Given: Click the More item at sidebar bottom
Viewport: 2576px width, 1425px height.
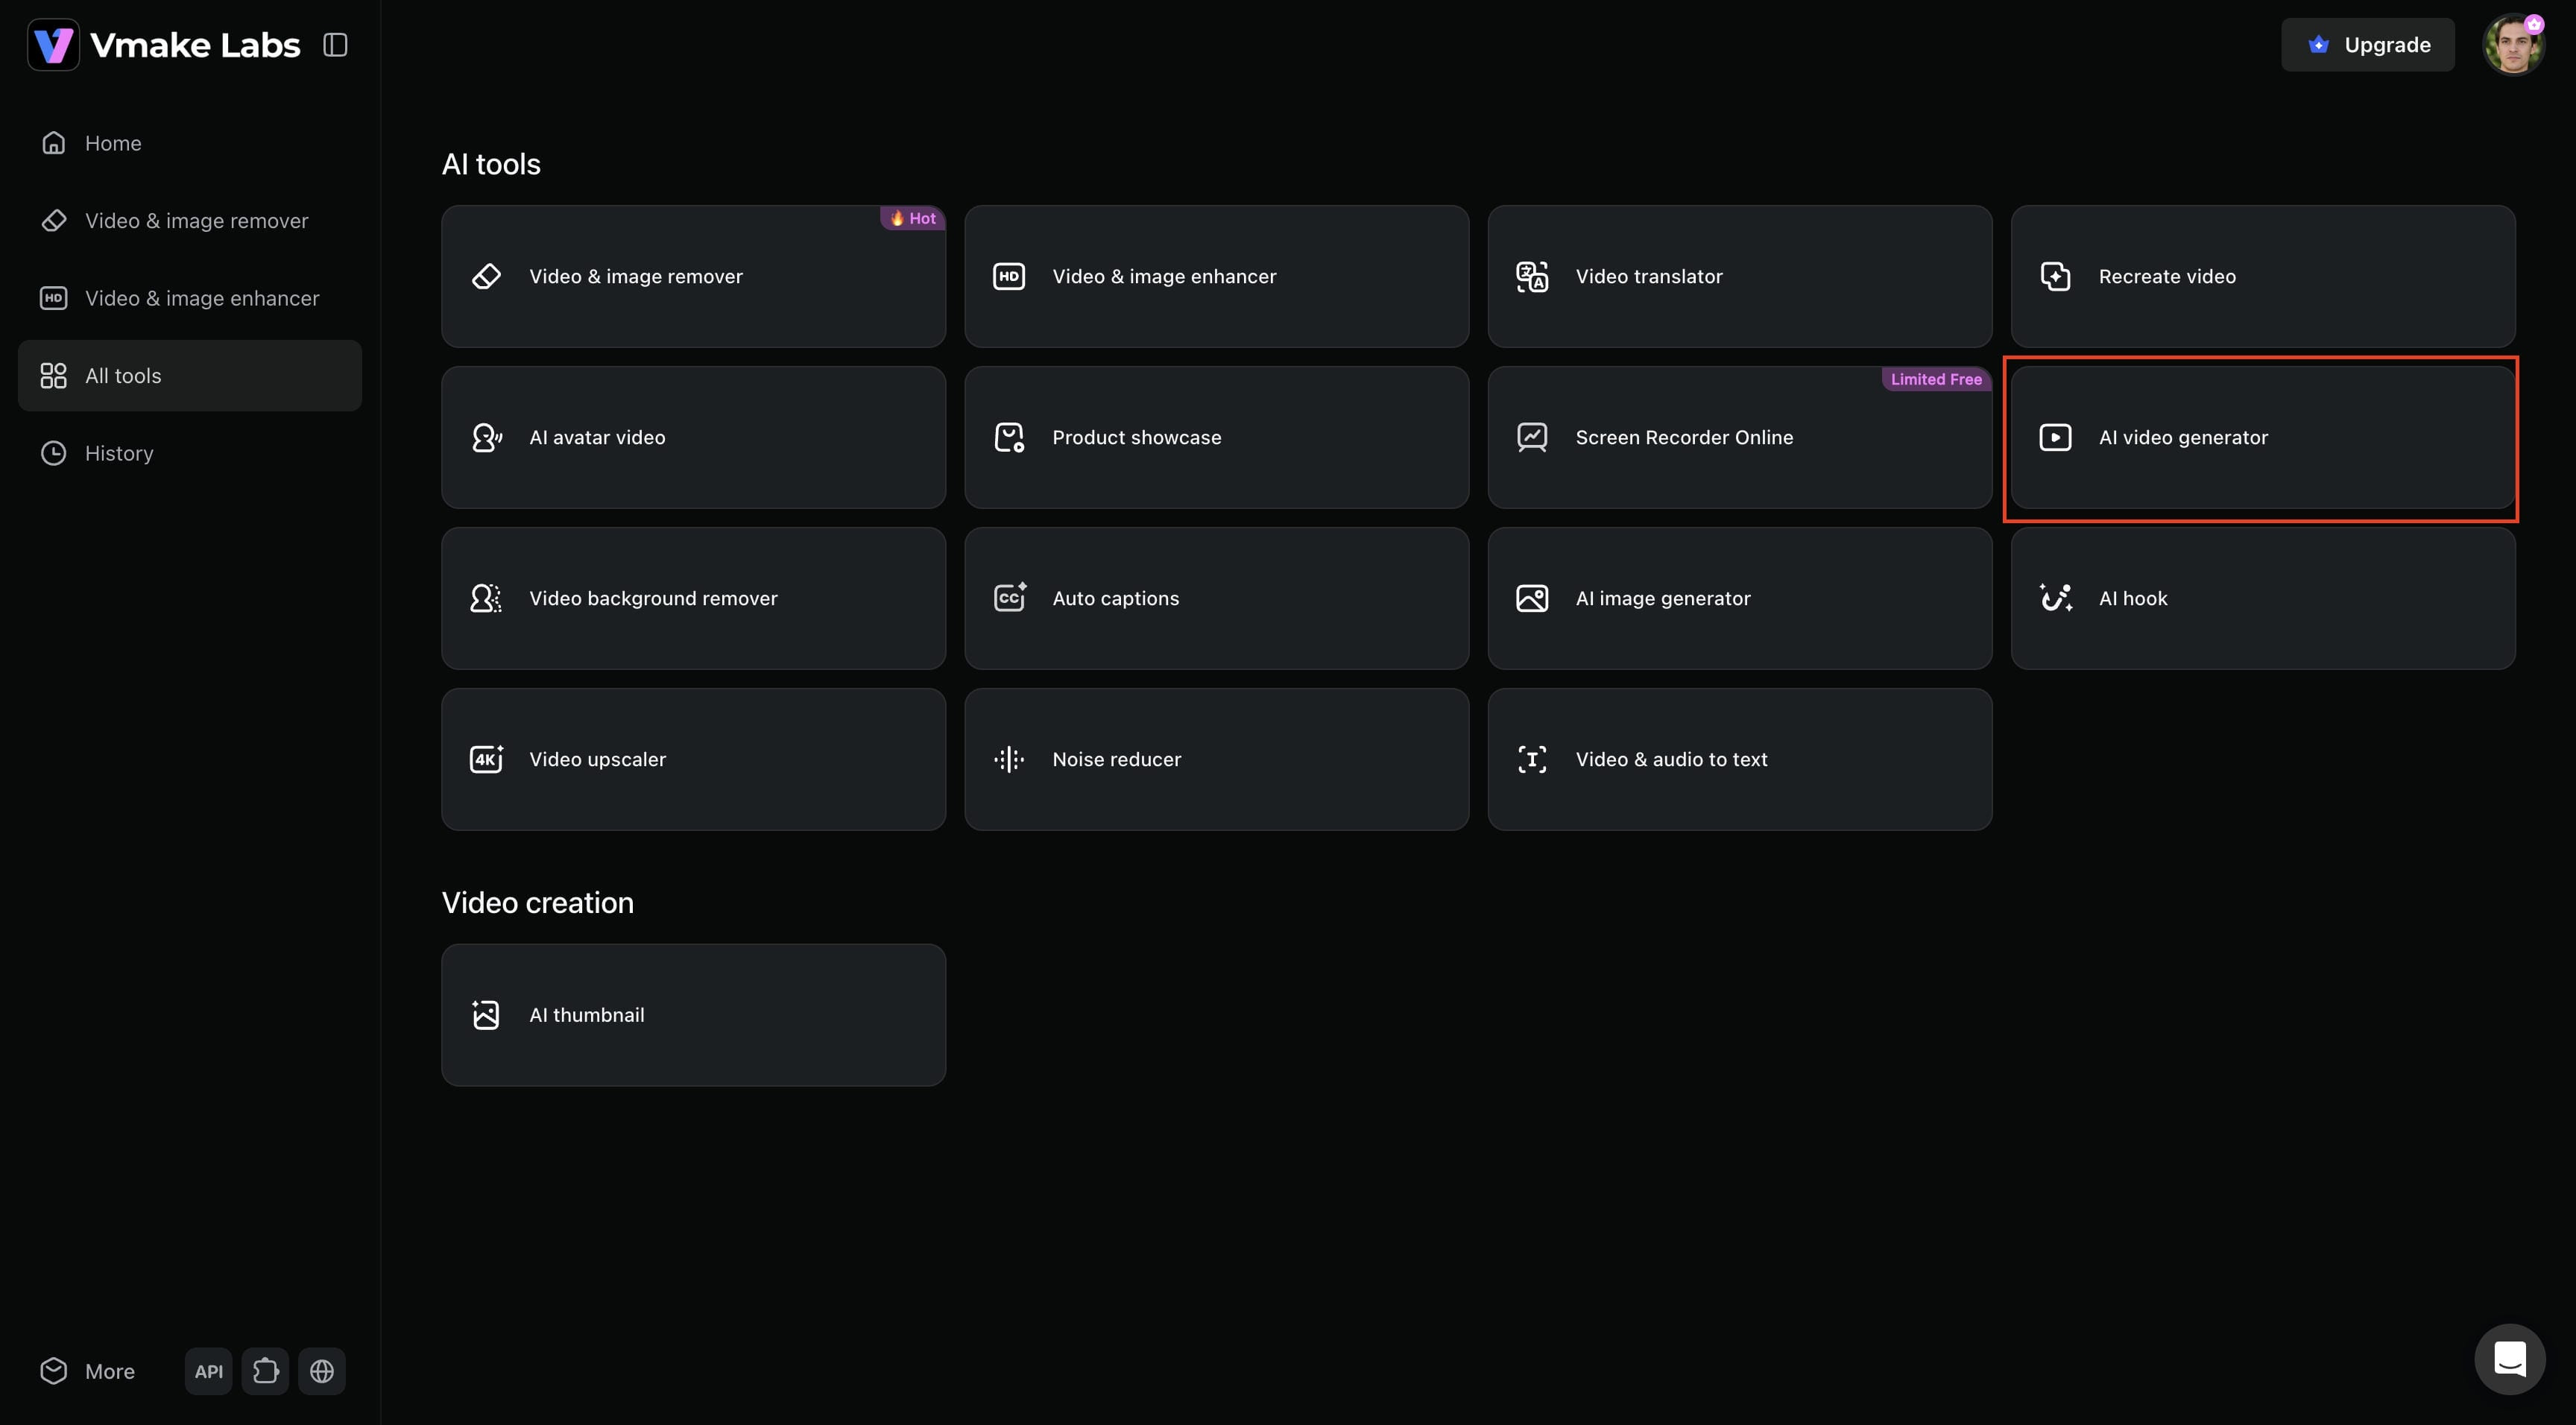Looking at the screenshot, I should tap(88, 1371).
